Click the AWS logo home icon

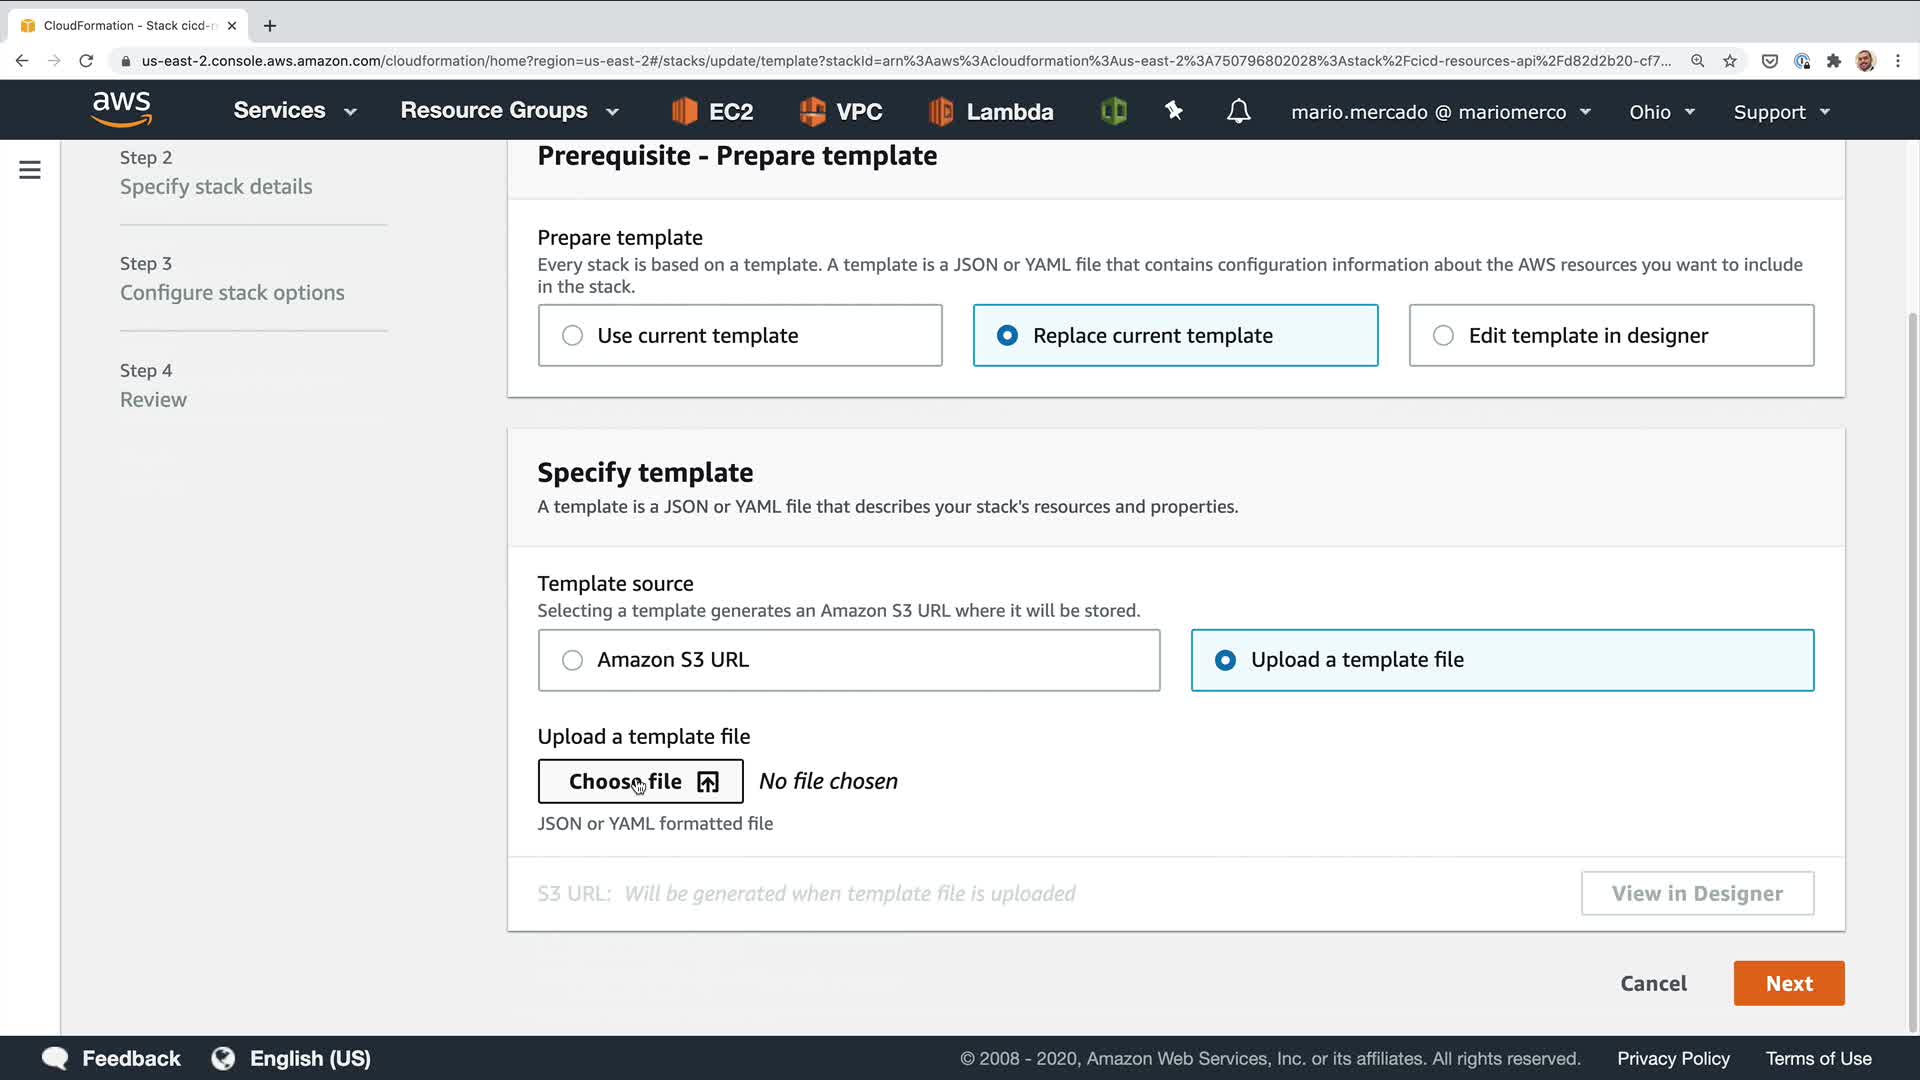pos(121,109)
